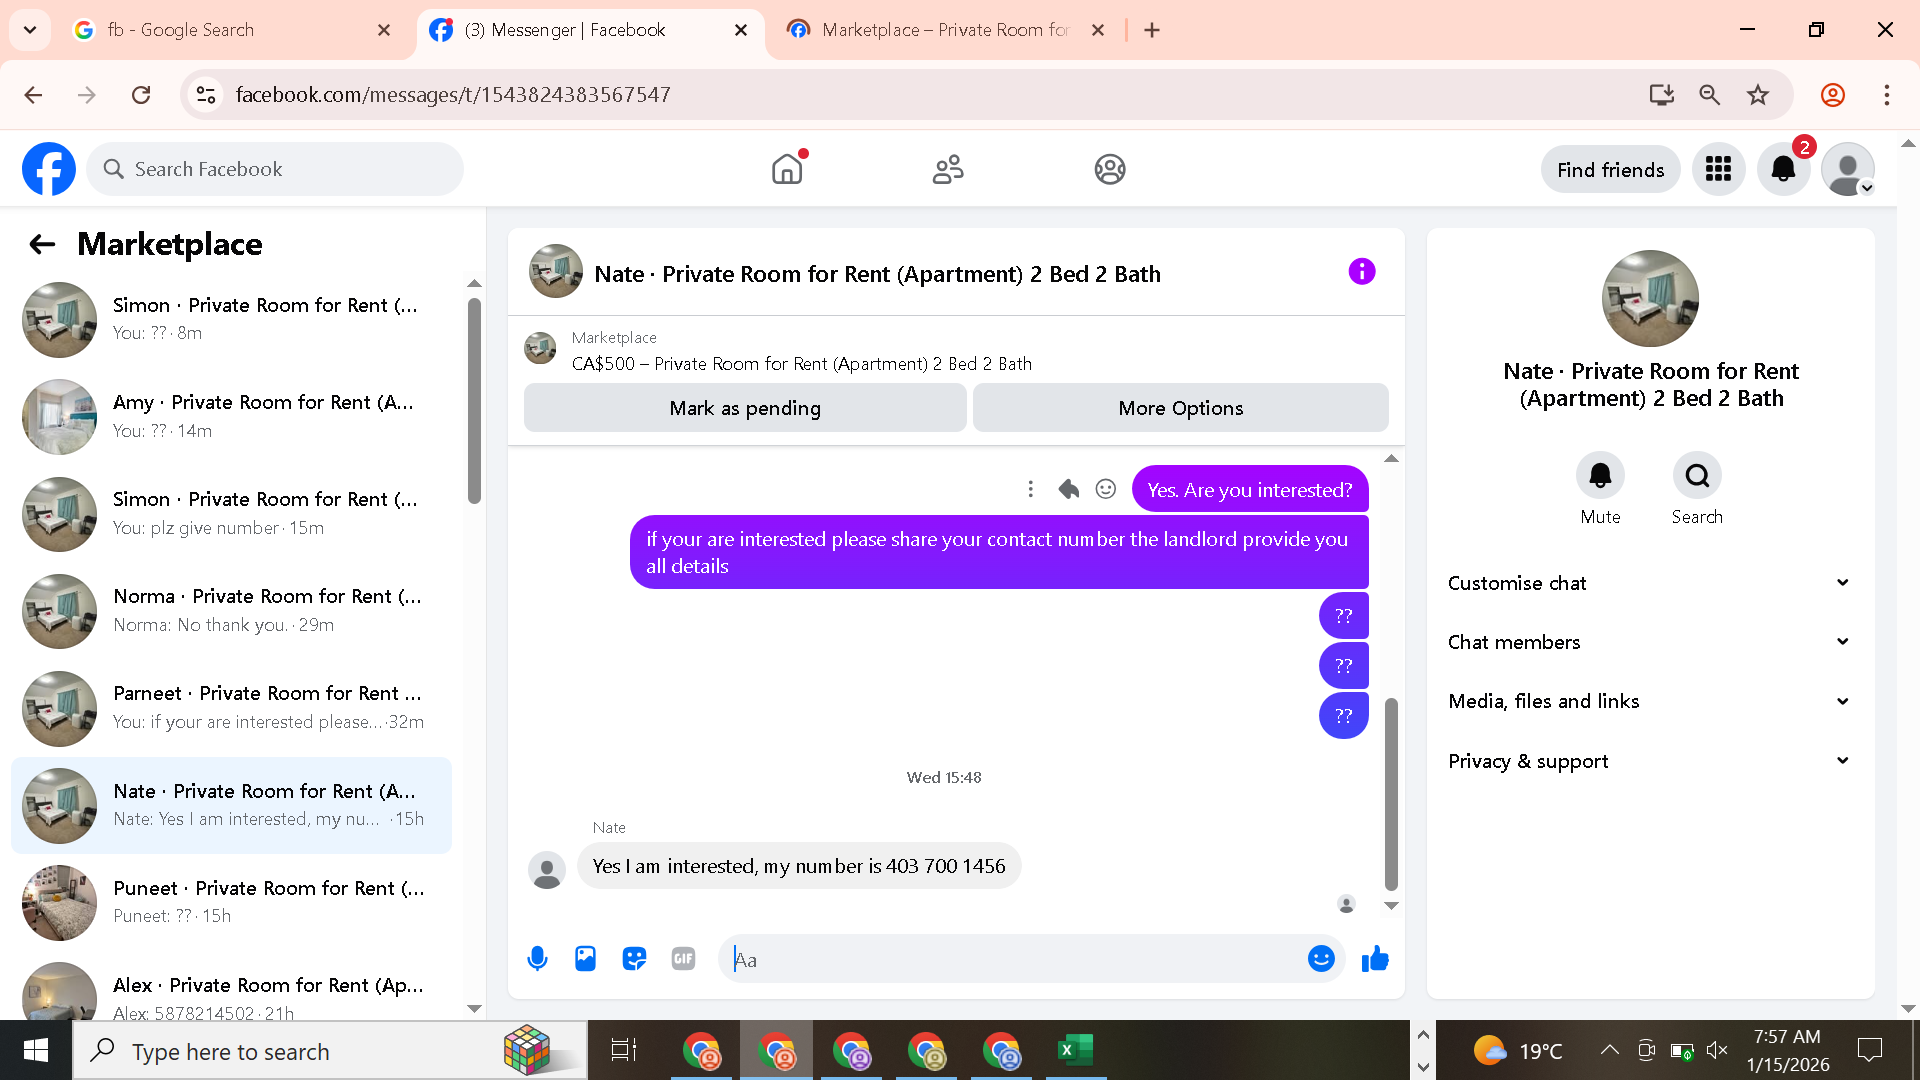Screen dimensions: 1920x1080
Task: Open the notifications bell
Action: 1783,169
